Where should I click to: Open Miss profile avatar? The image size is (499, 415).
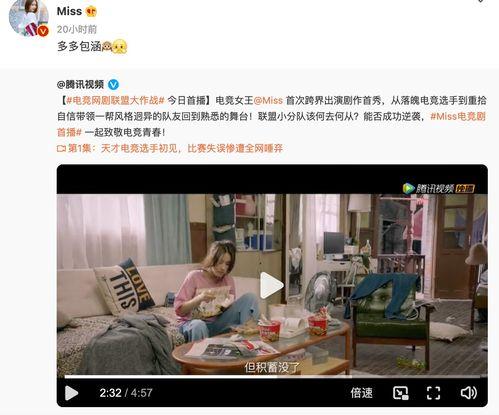pos(29,17)
